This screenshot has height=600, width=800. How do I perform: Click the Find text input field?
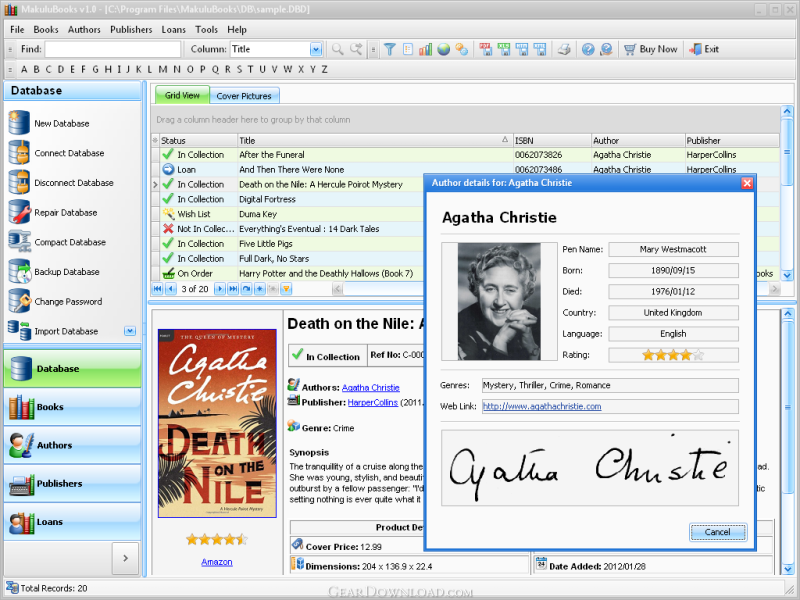113,49
